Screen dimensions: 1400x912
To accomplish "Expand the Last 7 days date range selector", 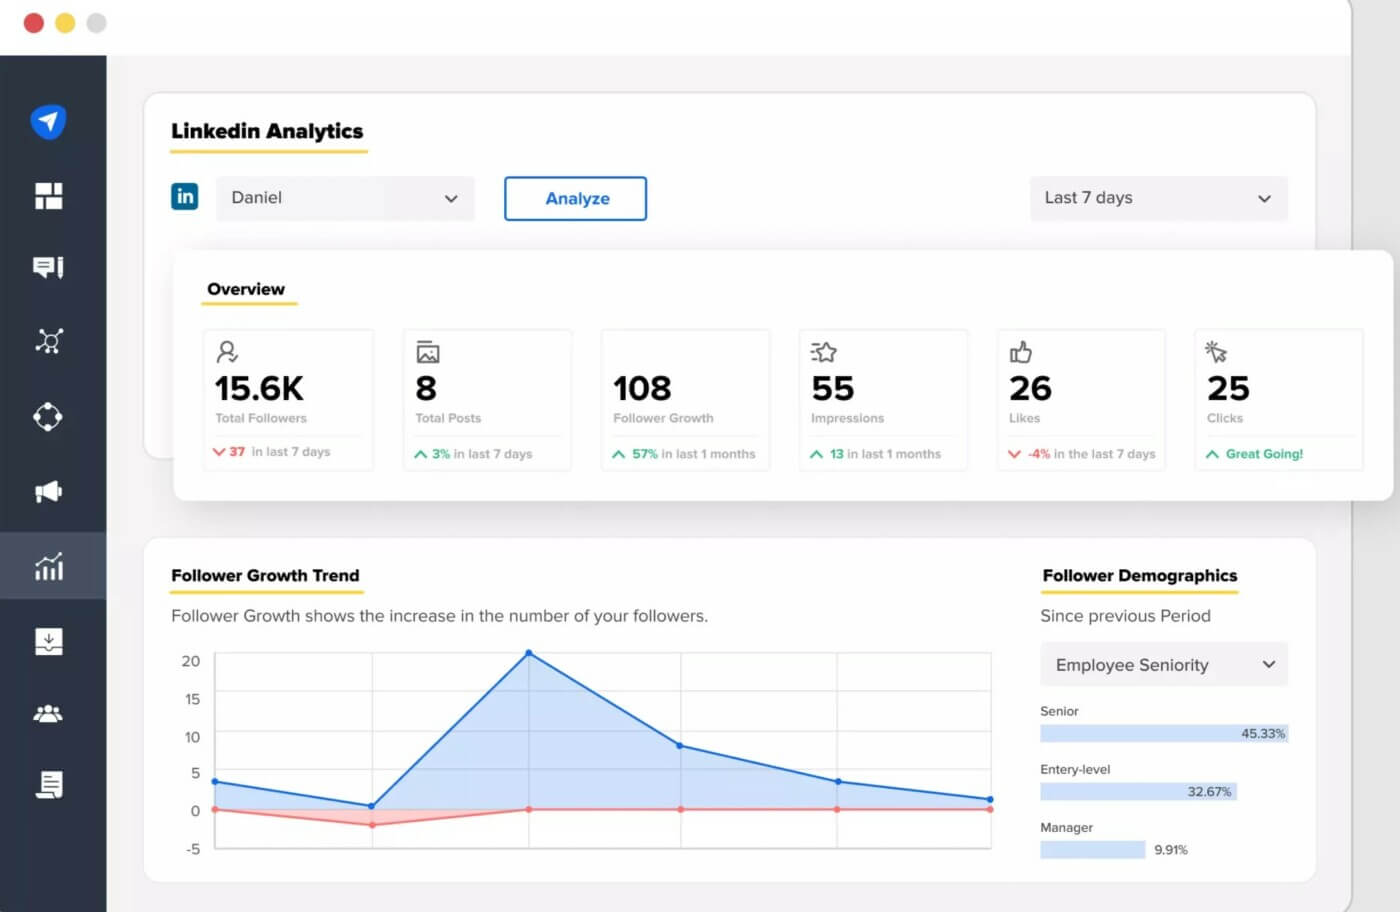I will pos(1158,198).
